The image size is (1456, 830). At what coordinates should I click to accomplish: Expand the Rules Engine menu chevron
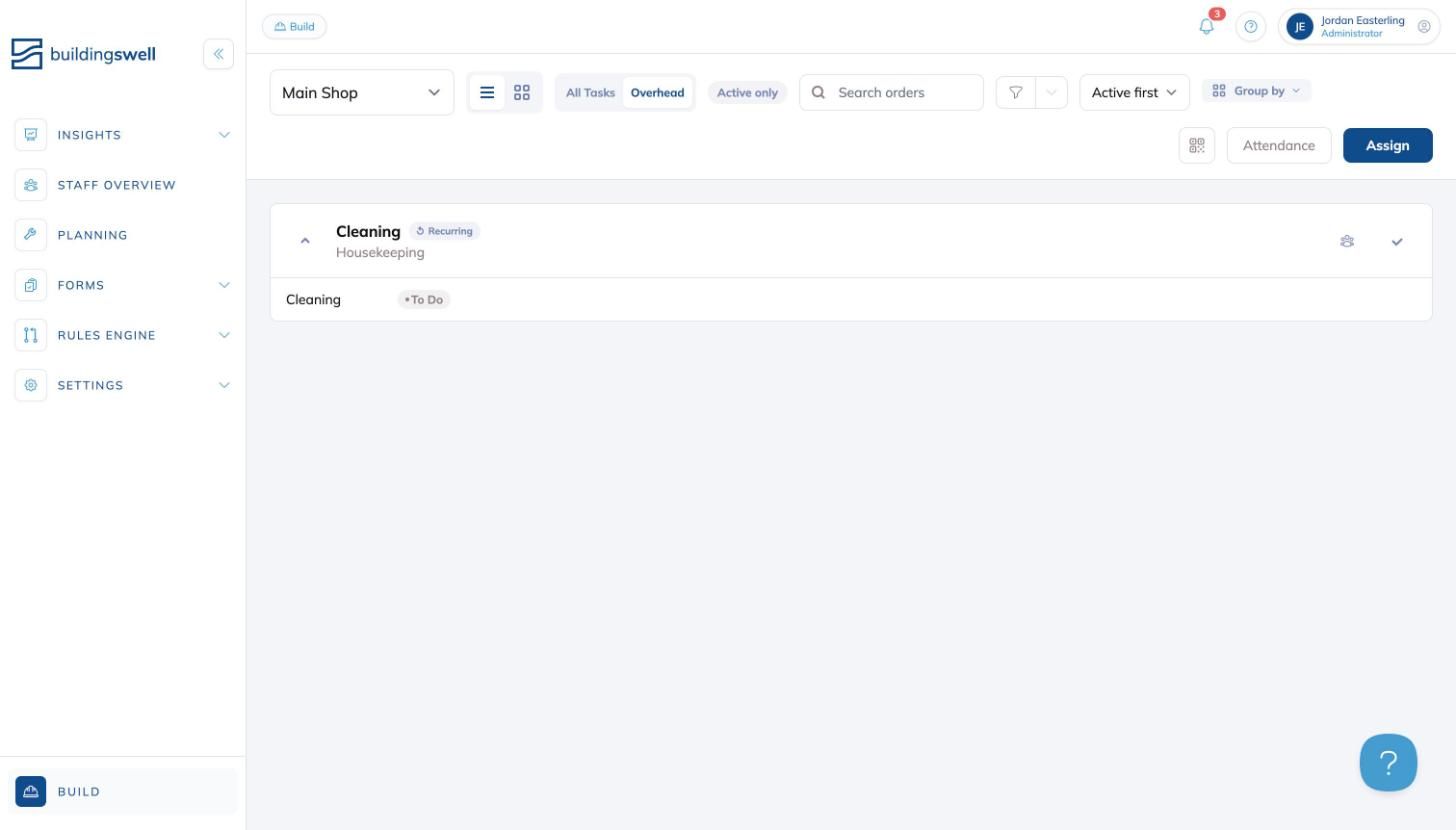(224, 335)
